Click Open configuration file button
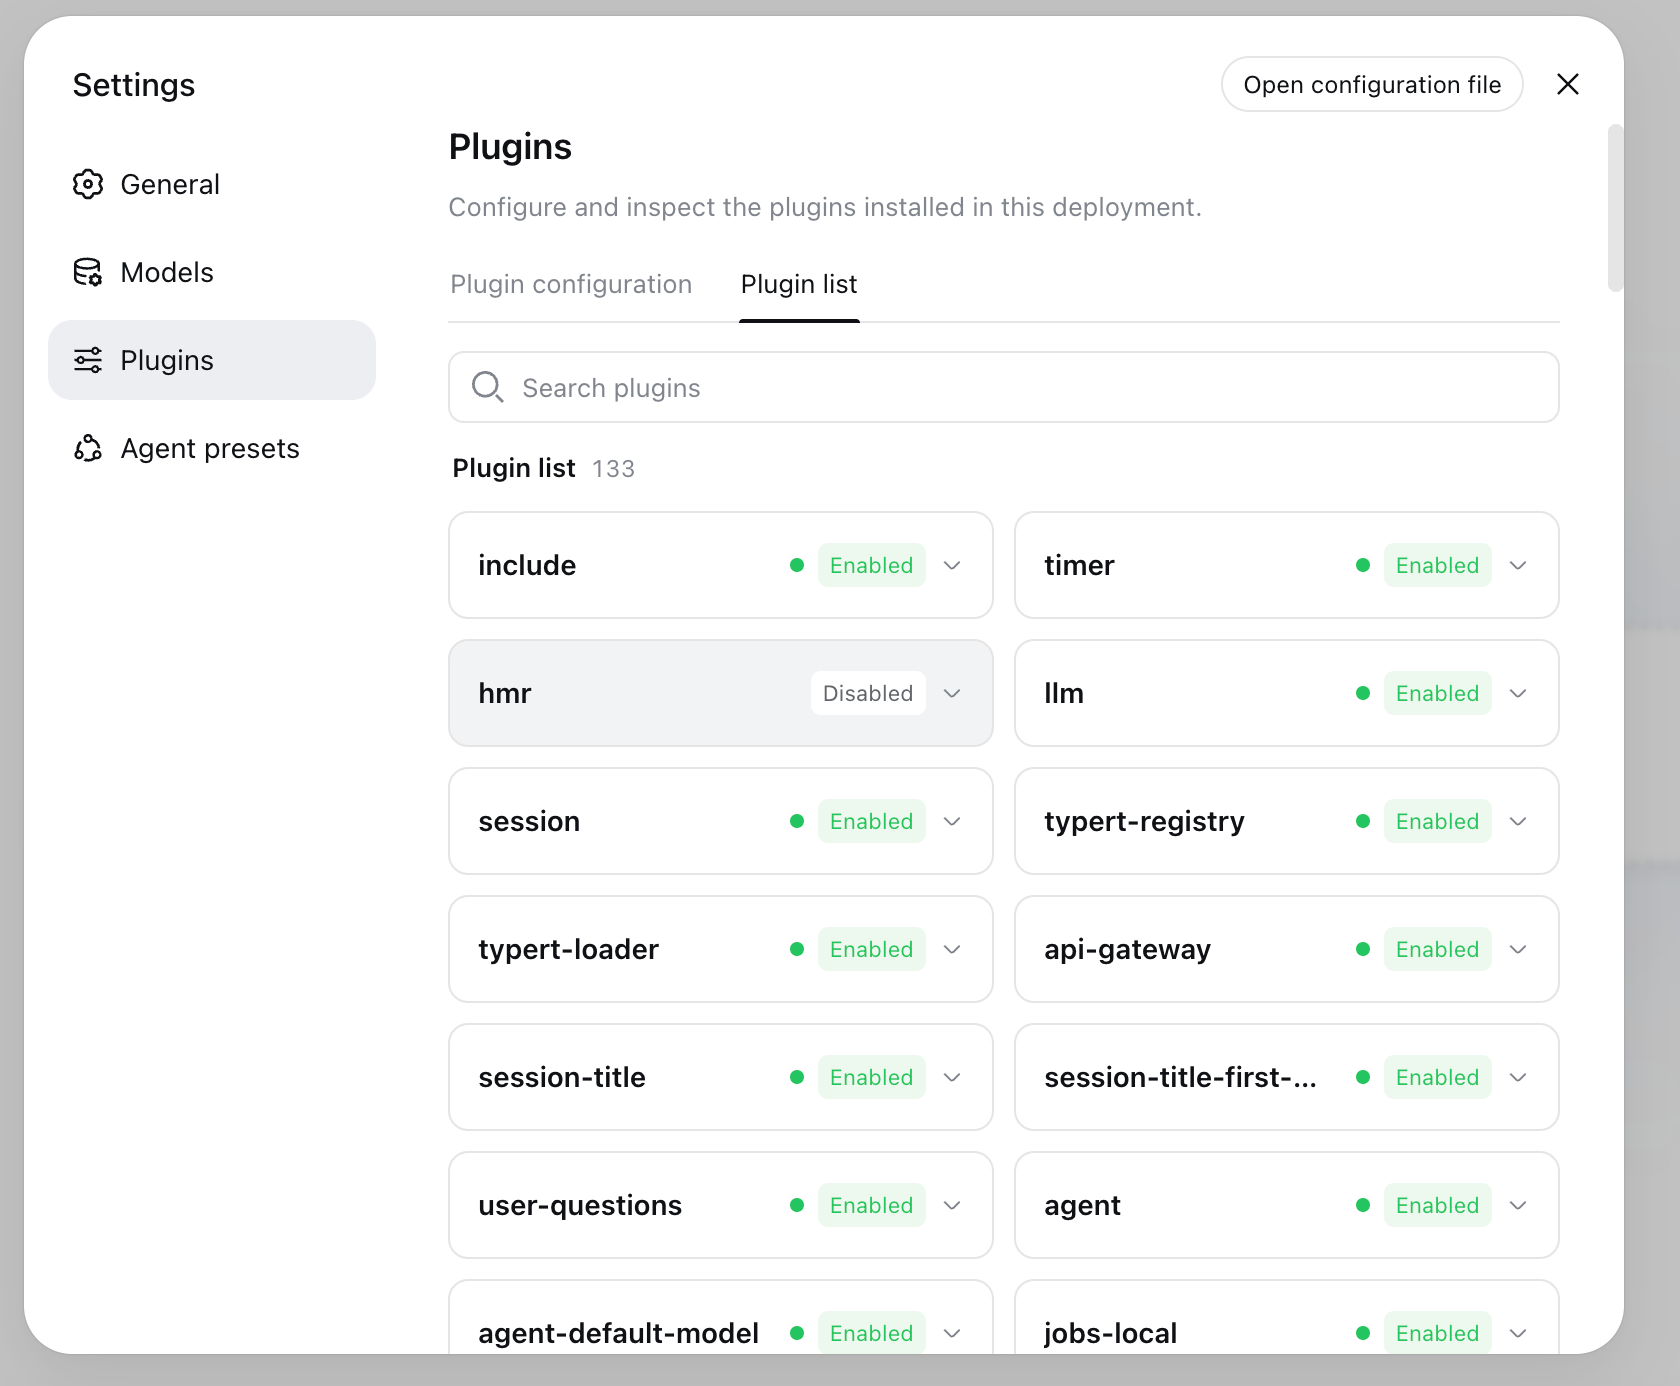The width and height of the screenshot is (1680, 1386). coord(1372,84)
